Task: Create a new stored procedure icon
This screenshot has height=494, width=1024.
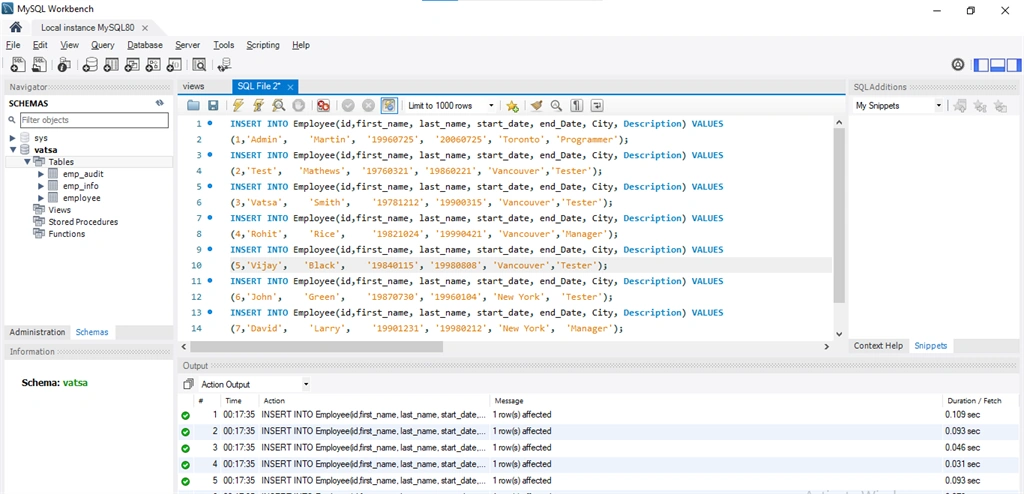Action: tap(153, 64)
